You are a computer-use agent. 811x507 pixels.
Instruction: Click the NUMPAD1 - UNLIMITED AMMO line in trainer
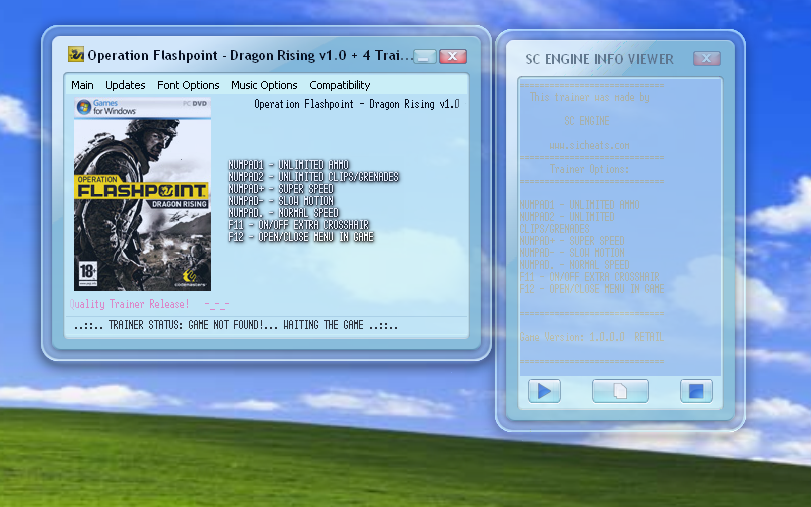pos(289,165)
